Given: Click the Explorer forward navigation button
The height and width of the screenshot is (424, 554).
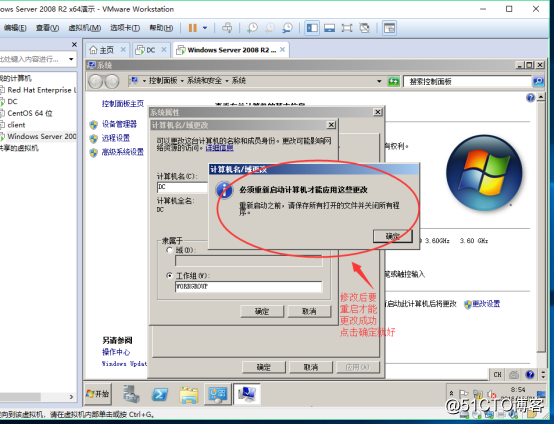Looking at the screenshot, I should point(112,82).
